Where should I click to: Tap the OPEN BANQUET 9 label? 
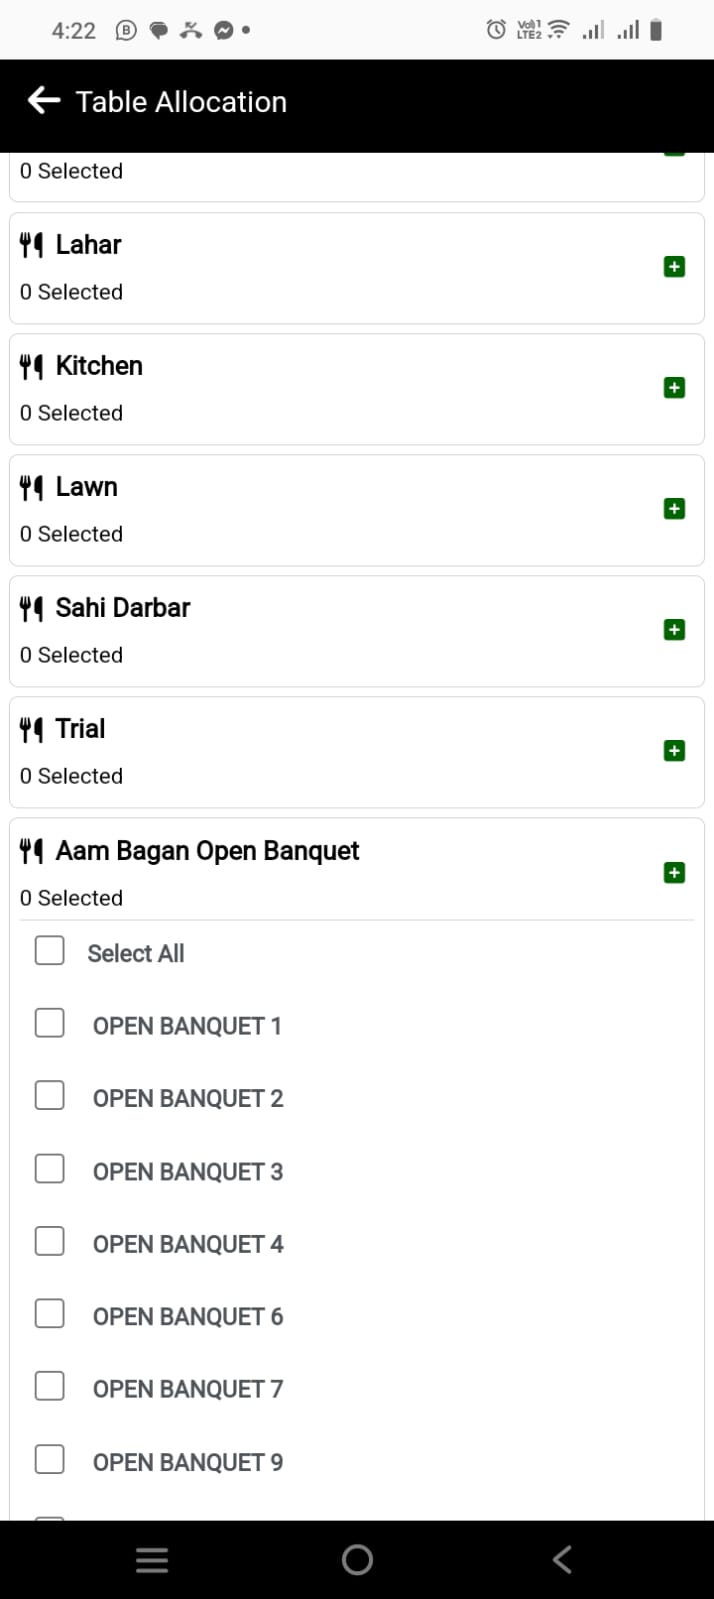pyautogui.click(x=188, y=1463)
